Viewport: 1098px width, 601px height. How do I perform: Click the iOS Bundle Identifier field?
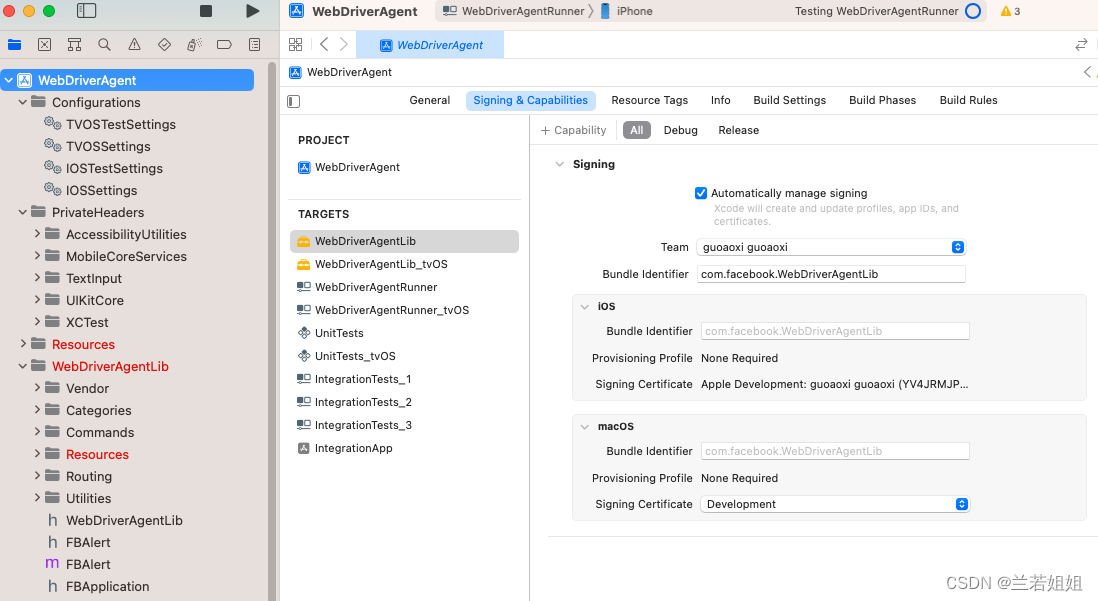tap(835, 331)
